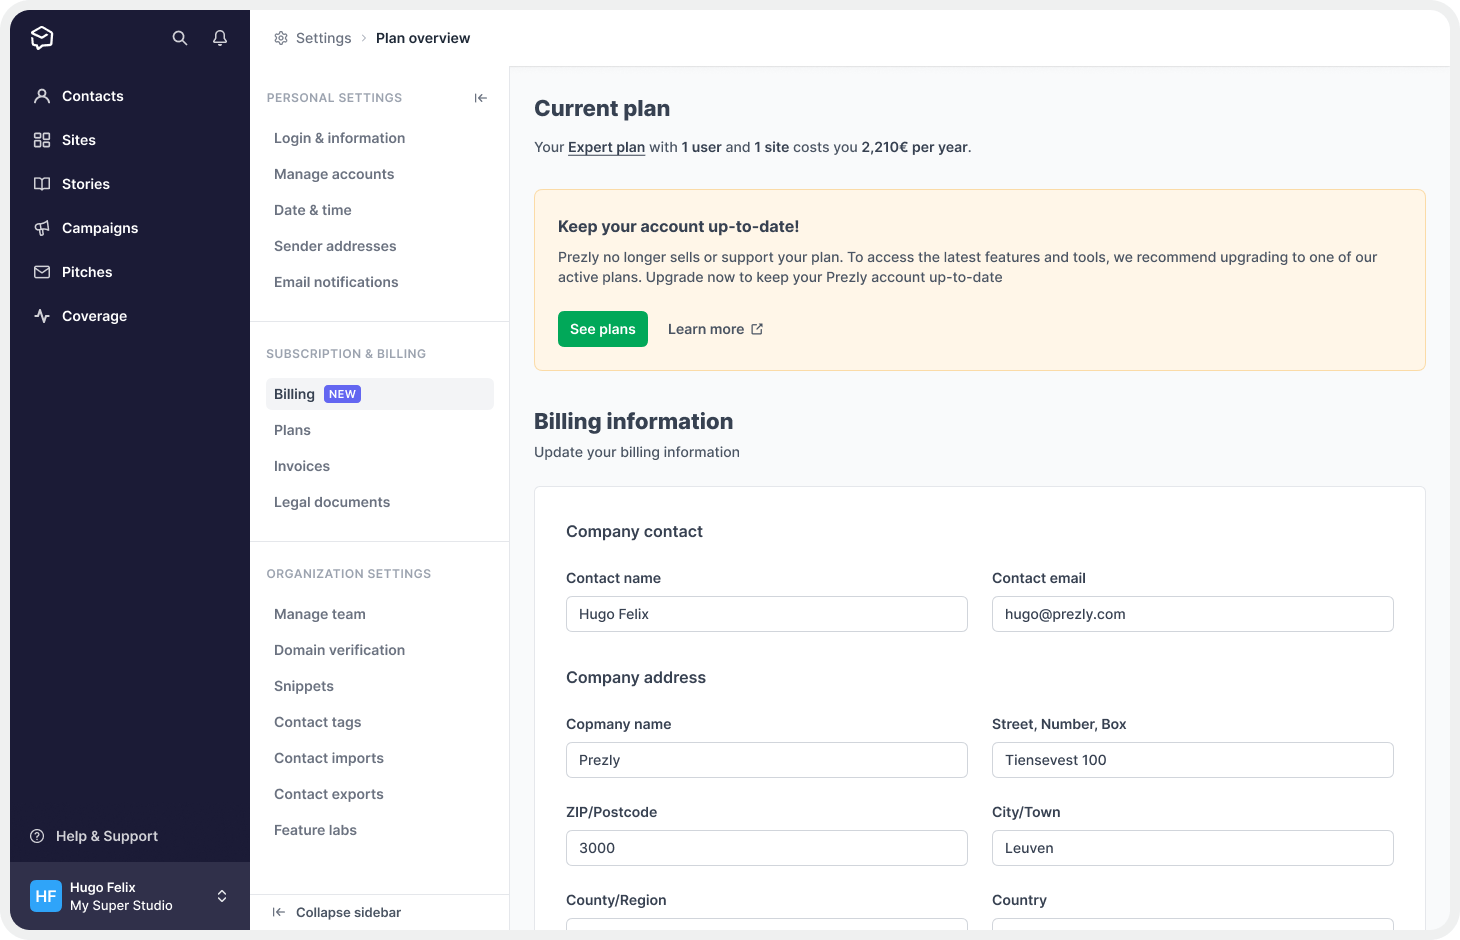The height and width of the screenshot is (940, 1460).
Task: Click the Sites grid icon
Action: 42,140
